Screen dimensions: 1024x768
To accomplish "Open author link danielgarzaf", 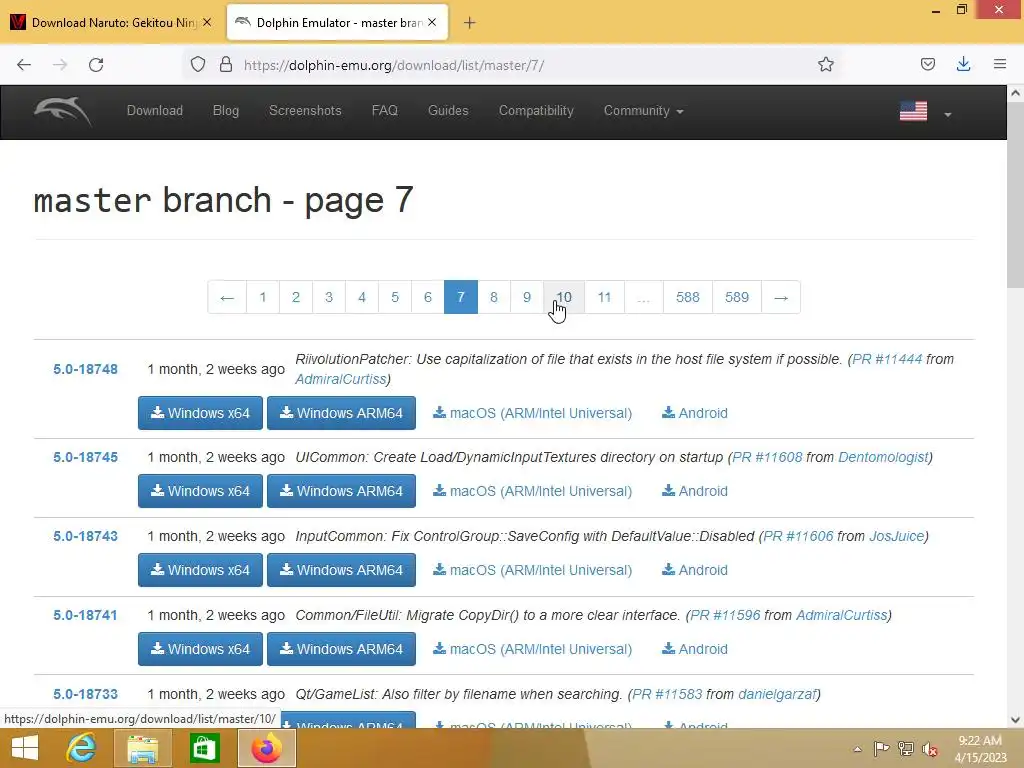I will (x=777, y=694).
